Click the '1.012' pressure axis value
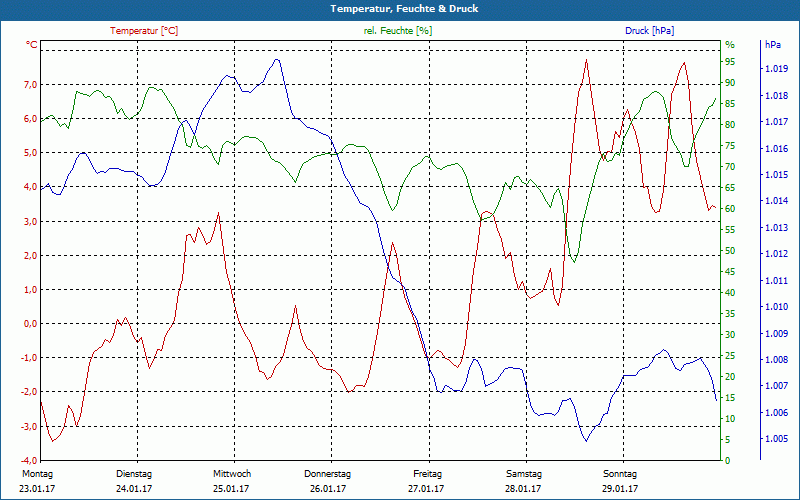This screenshot has height=500, width=800. 777,254
